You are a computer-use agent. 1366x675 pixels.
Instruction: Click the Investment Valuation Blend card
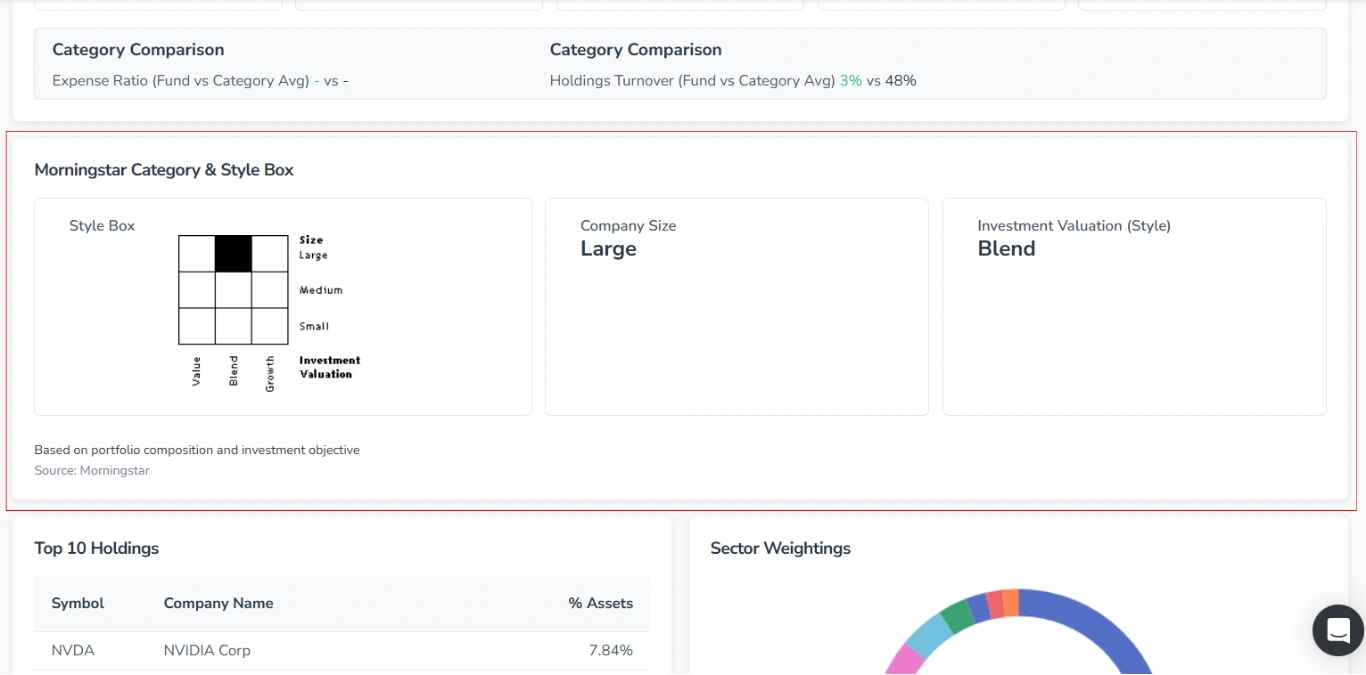(x=1134, y=306)
